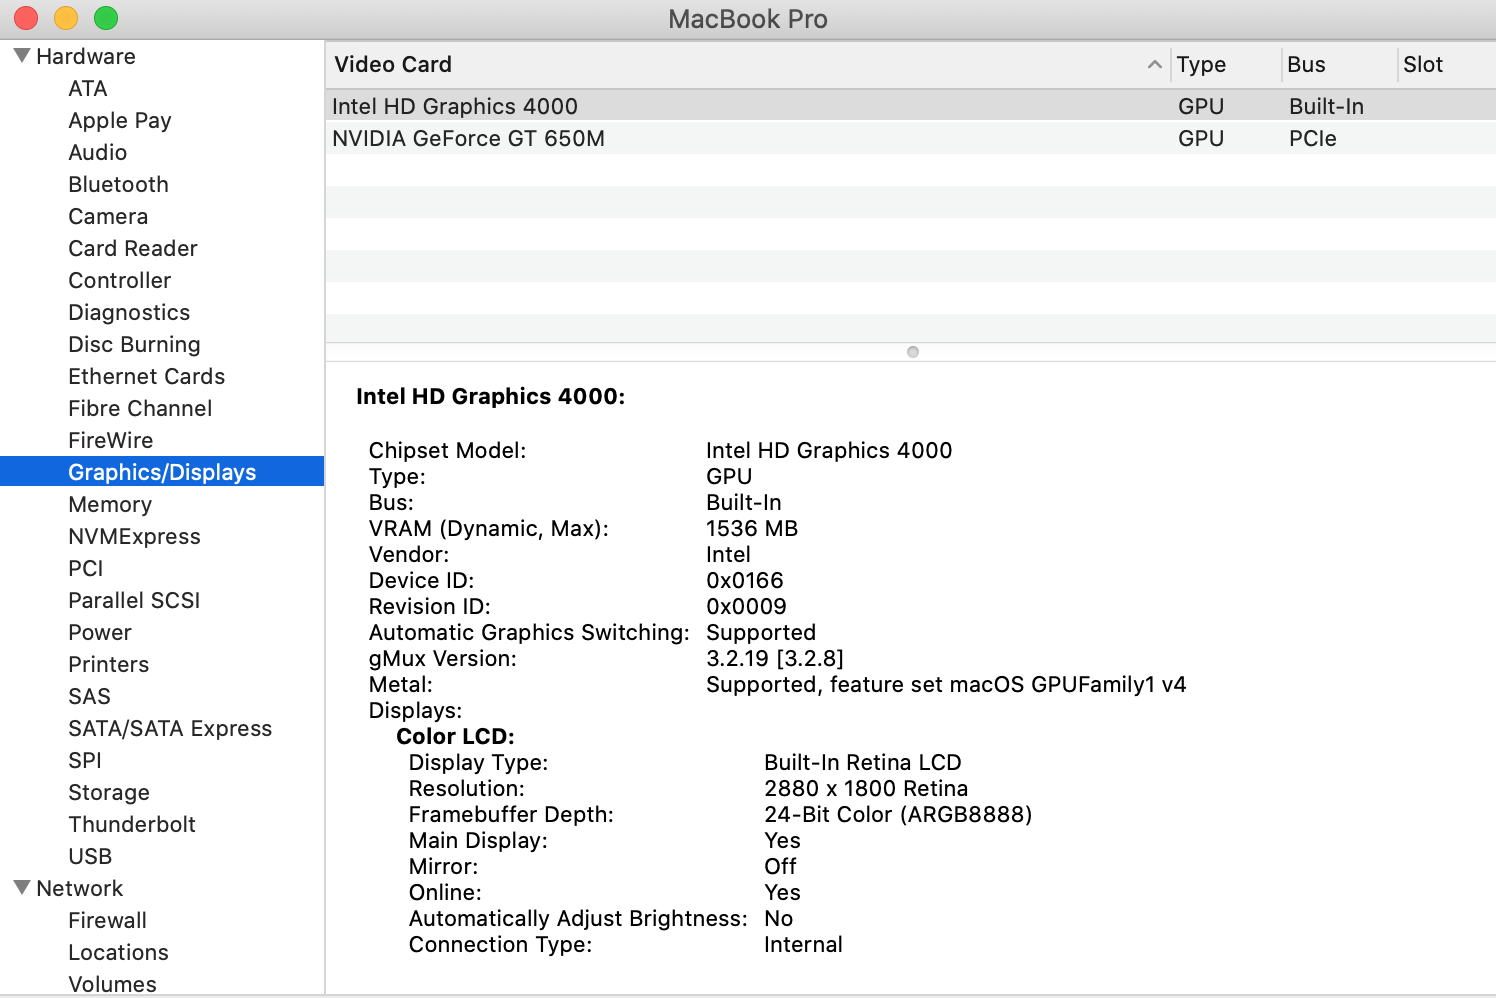Select Controller in the sidebar
The width and height of the screenshot is (1496, 998).
(x=119, y=280)
